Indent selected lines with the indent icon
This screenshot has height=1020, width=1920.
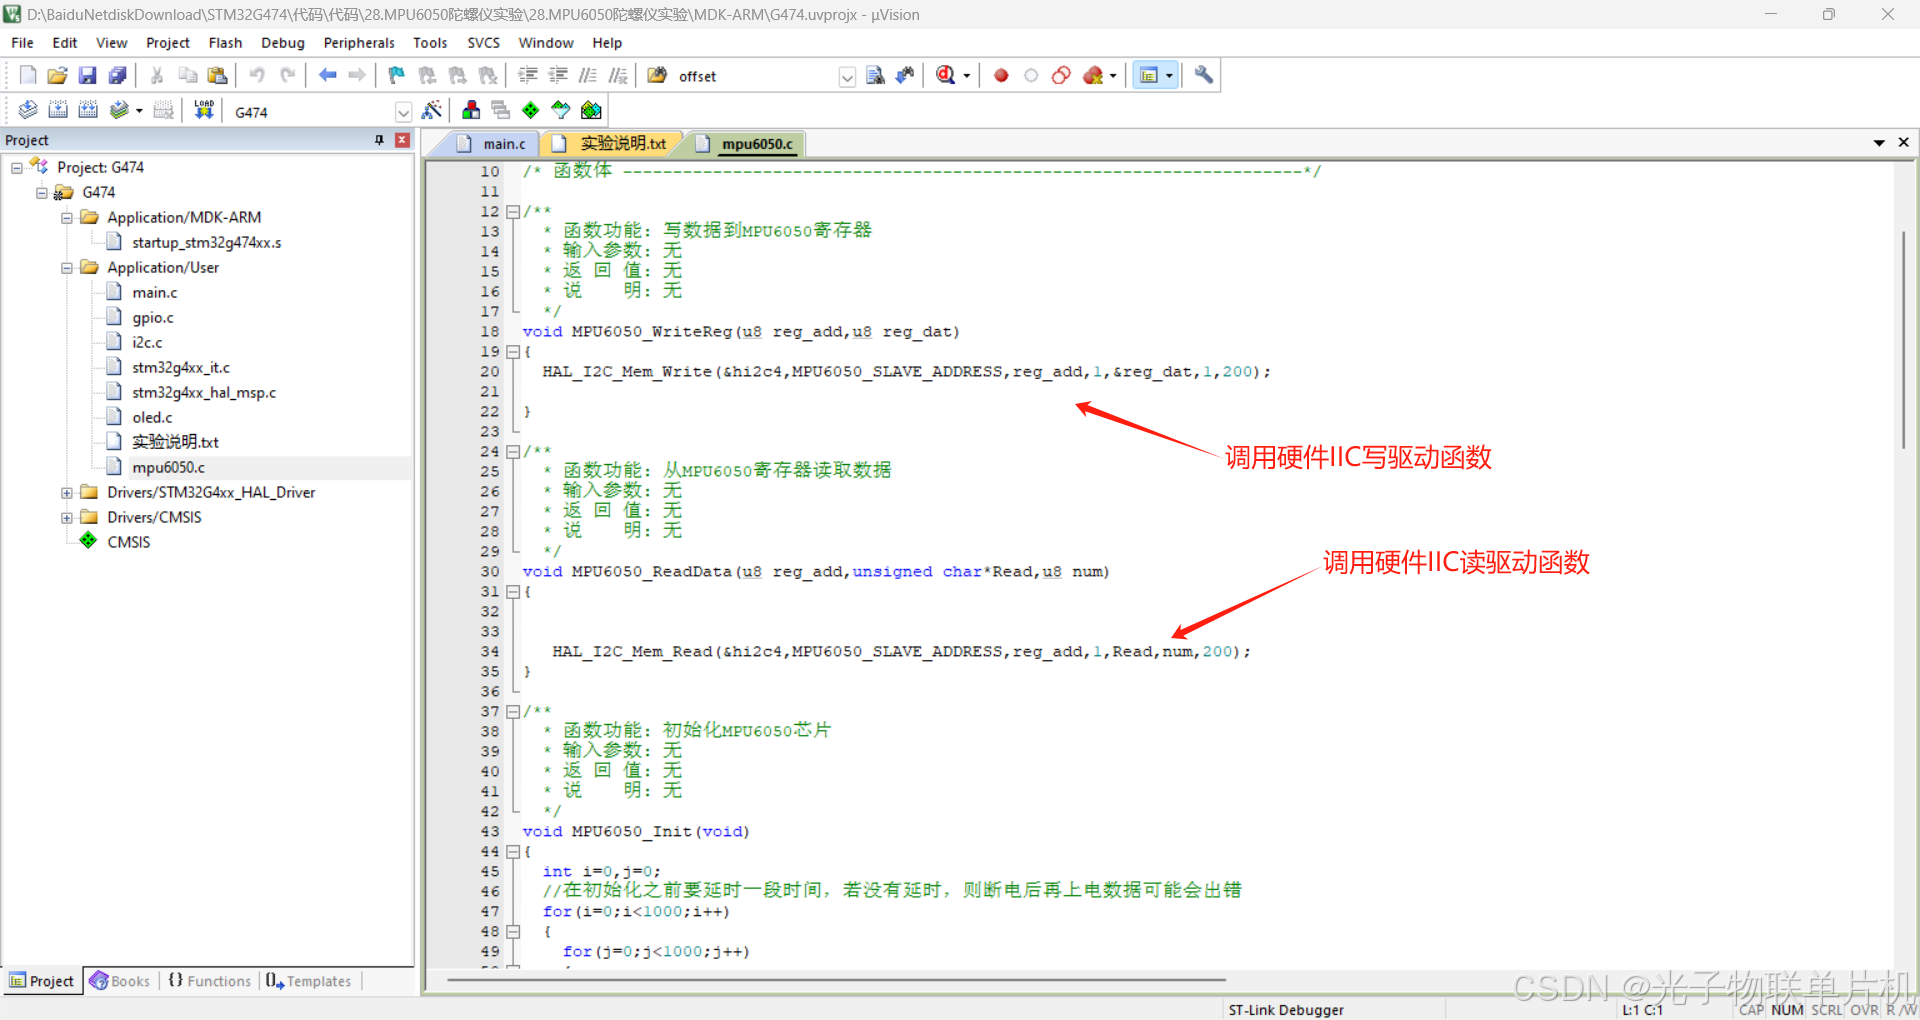(528, 75)
